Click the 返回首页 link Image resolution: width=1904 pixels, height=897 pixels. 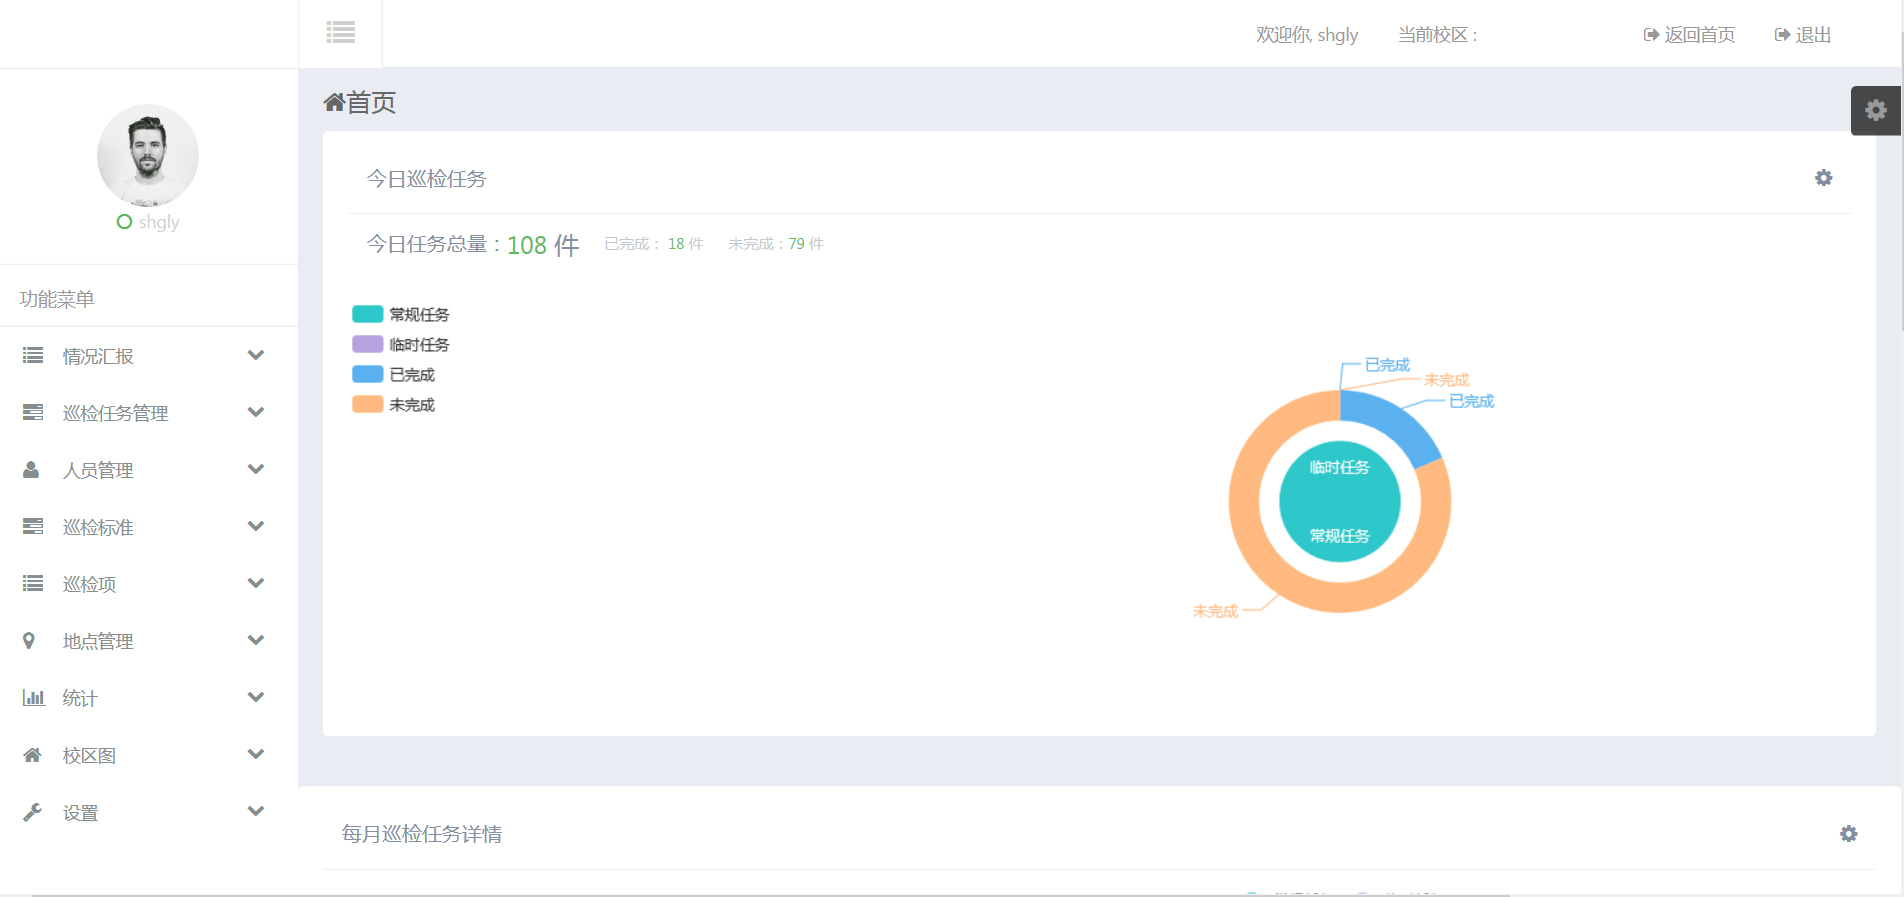click(1689, 35)
